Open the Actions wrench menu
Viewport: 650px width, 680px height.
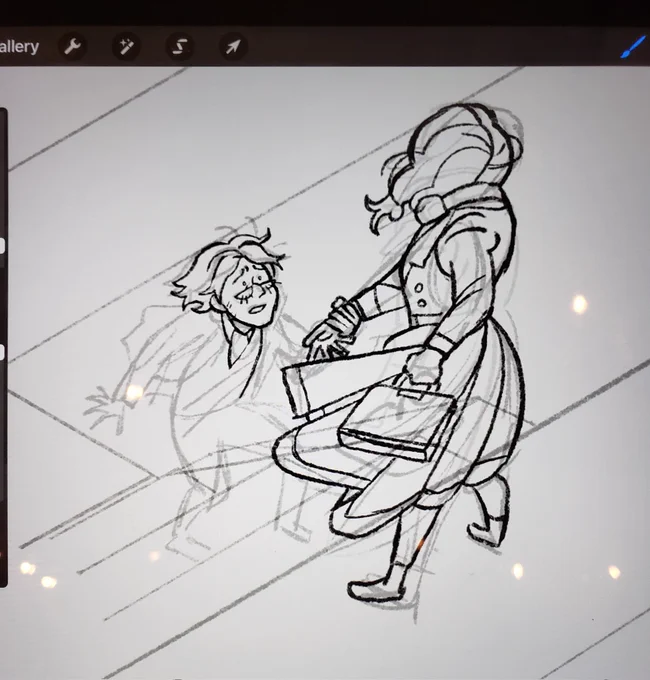72,46
